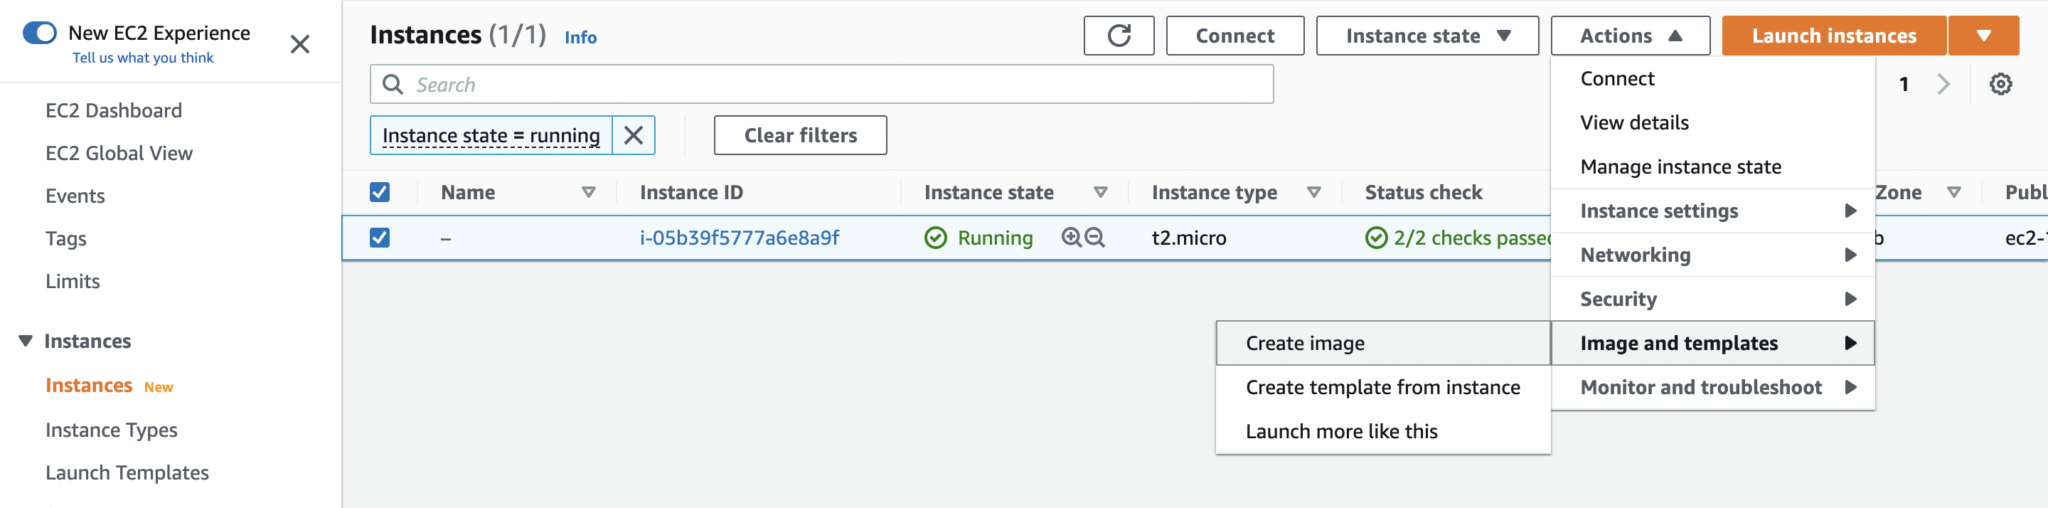Click the refresh instances icon button
This screenshot has height=508, width=2048.
(1118, 36)
